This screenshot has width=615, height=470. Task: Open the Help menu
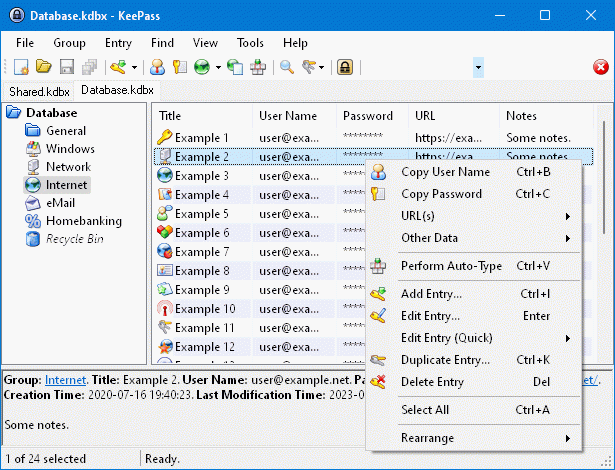(x=295, y=43)
